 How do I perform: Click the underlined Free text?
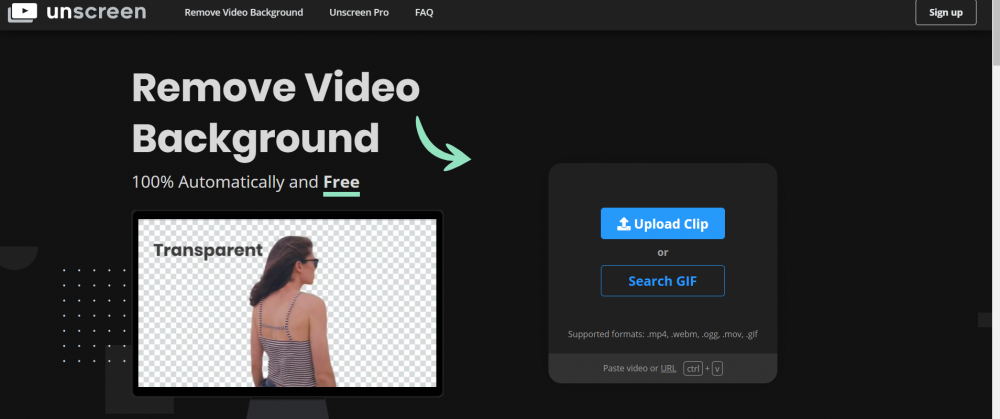341,183
